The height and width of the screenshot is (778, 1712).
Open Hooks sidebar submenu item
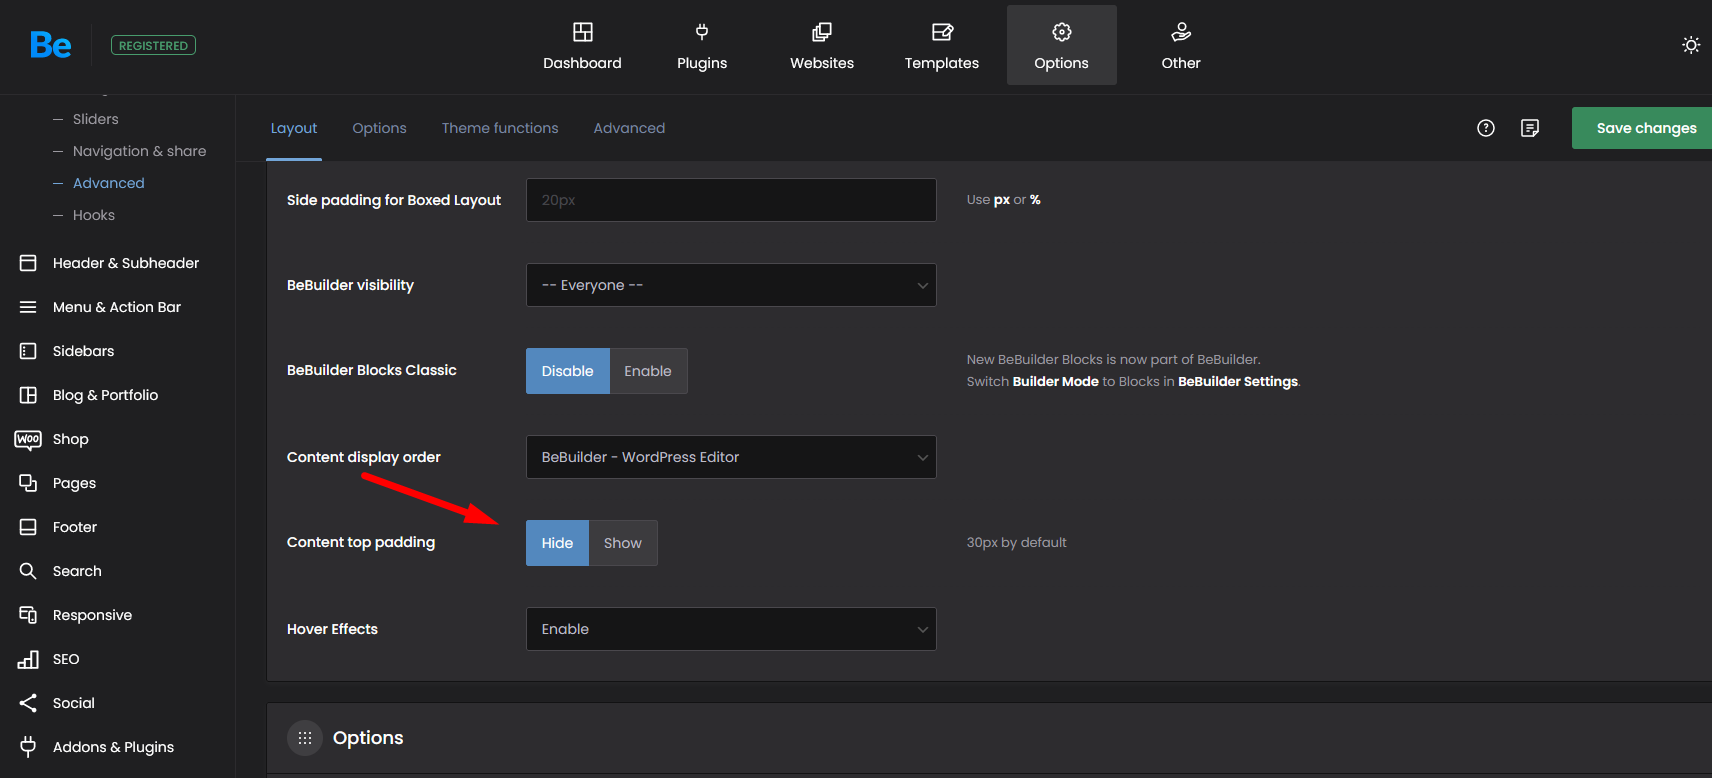click(94, 215)
